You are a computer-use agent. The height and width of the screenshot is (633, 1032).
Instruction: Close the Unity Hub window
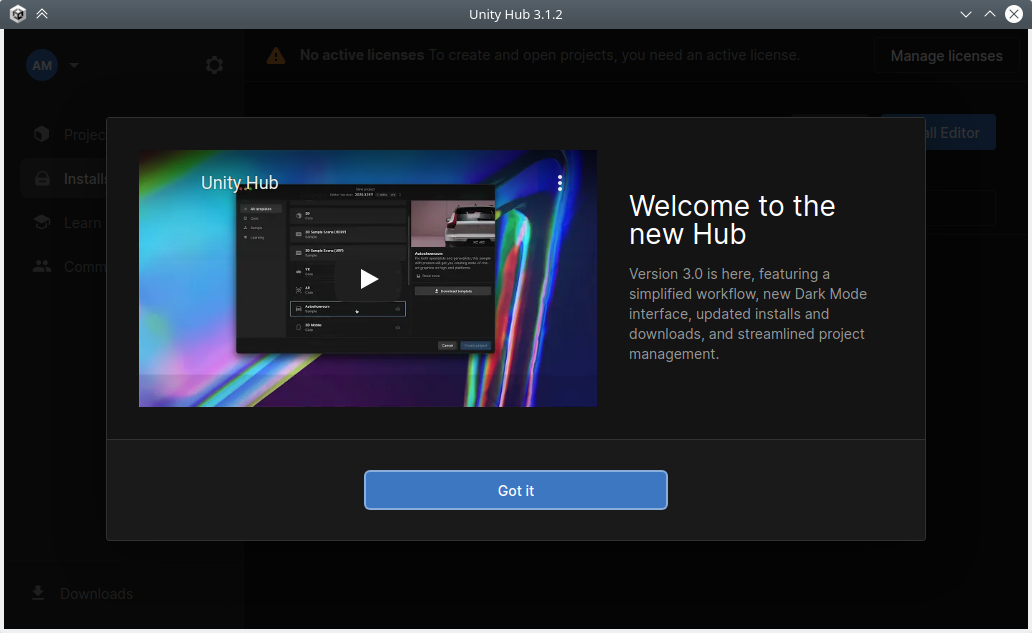point(1016,14)
